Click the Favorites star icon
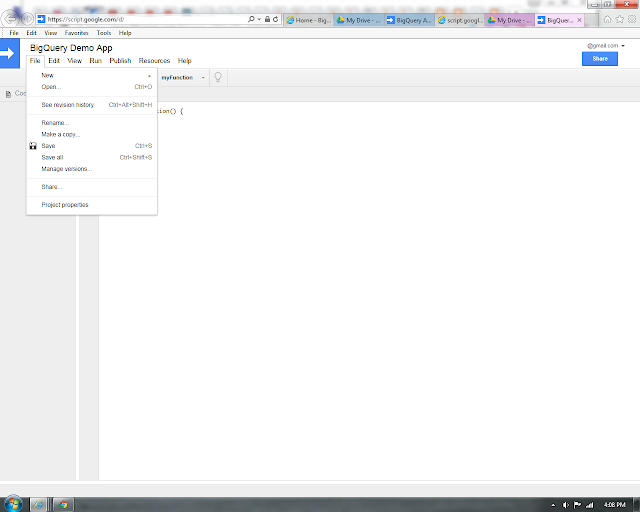The image size is (640, 512). pyautogui.click(x=620, y=19)
